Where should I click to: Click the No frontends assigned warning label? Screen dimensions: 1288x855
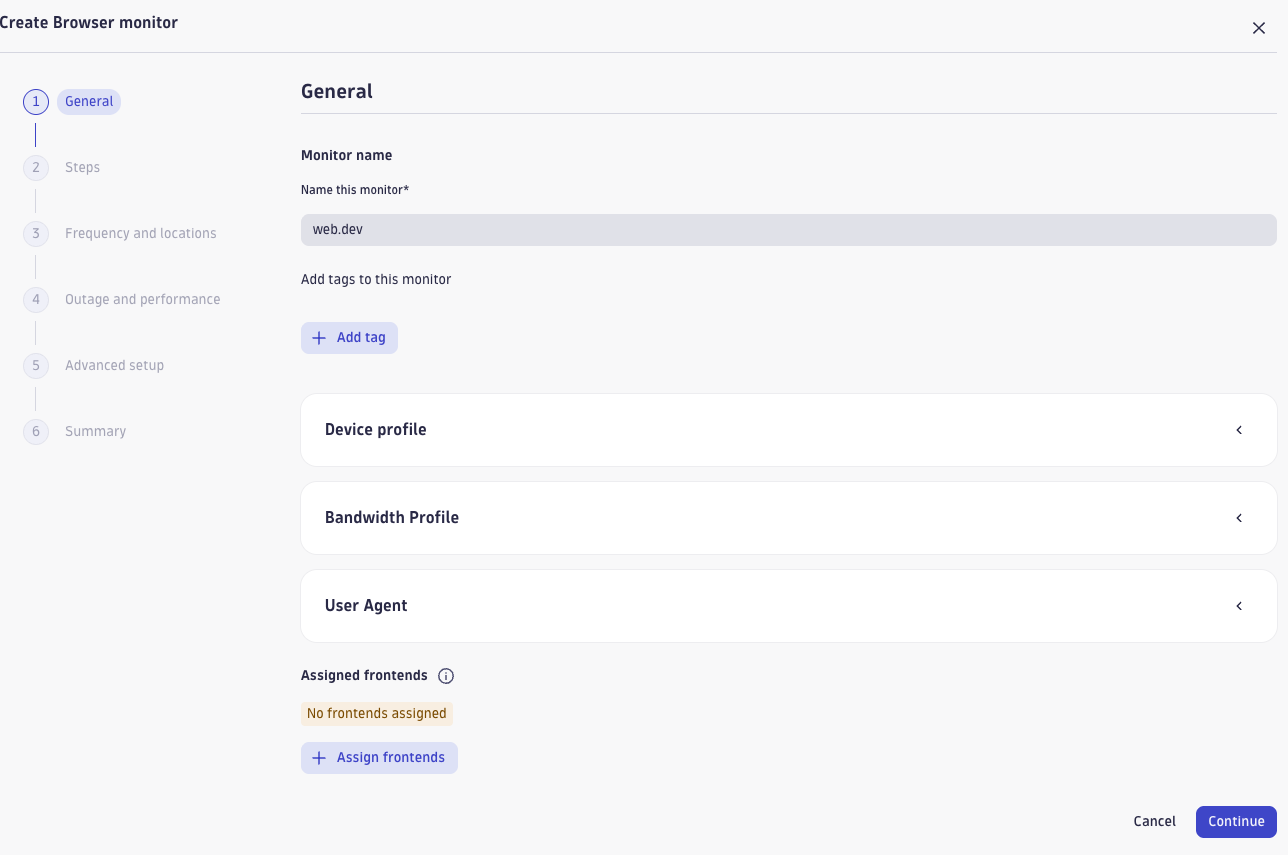[x=376, y=713]
